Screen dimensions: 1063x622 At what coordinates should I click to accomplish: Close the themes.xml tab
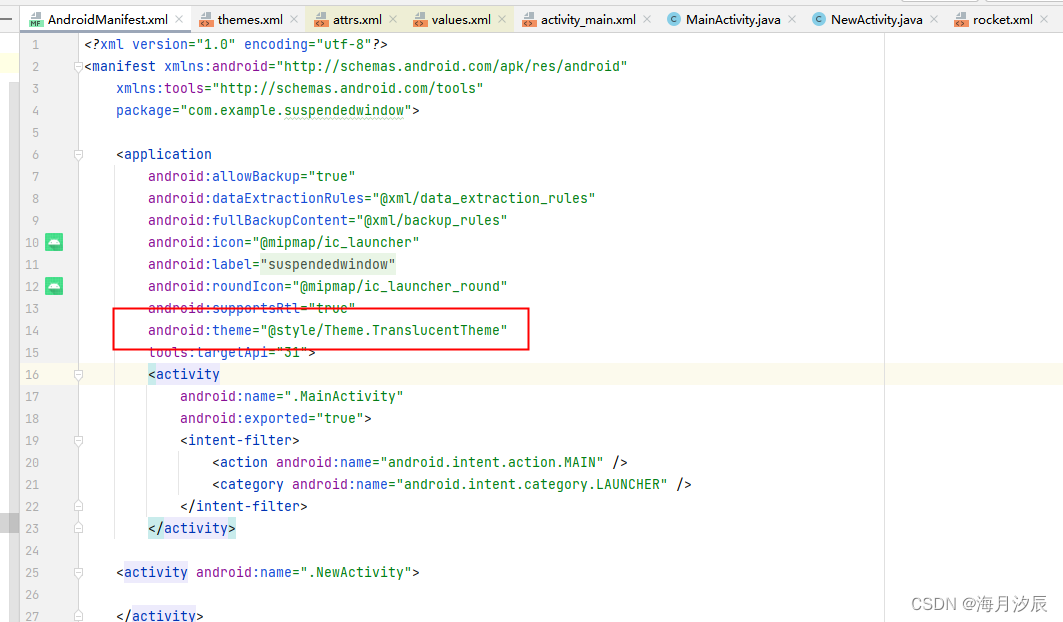pyautogui.click(x=293, y=17)
